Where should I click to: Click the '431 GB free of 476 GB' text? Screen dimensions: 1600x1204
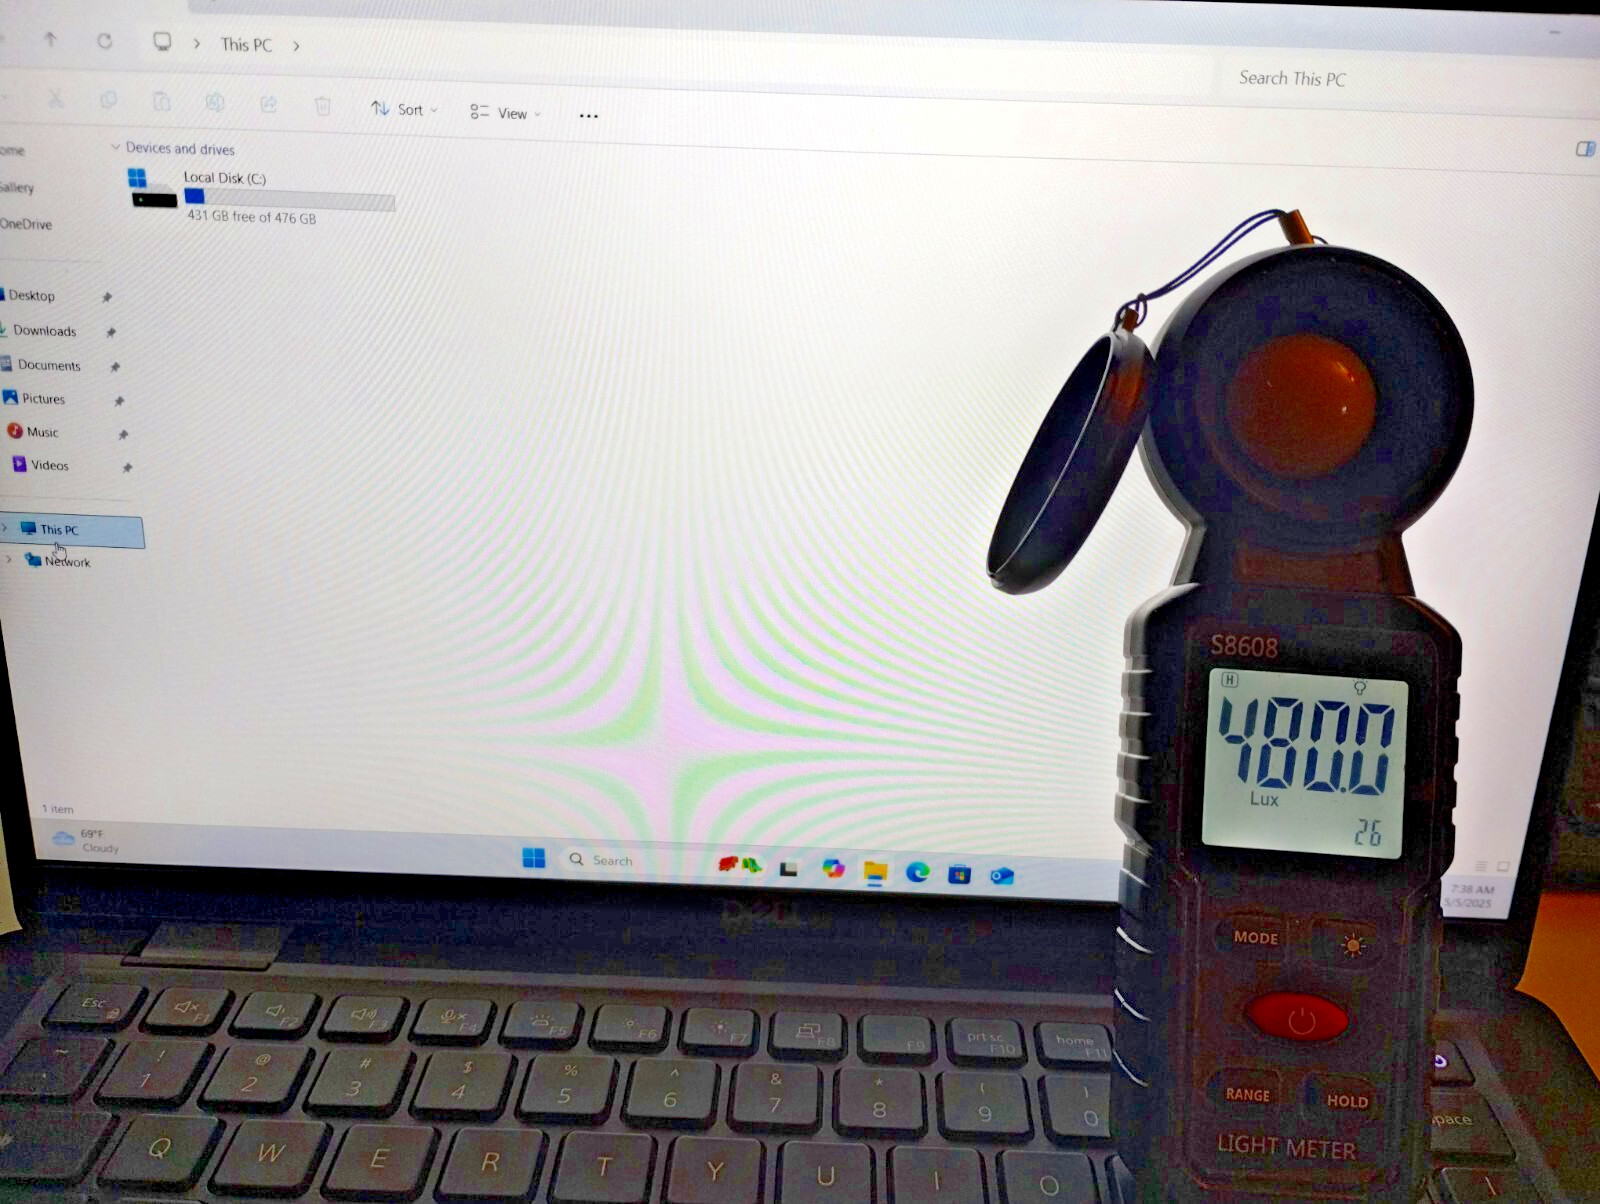[252, 216]
